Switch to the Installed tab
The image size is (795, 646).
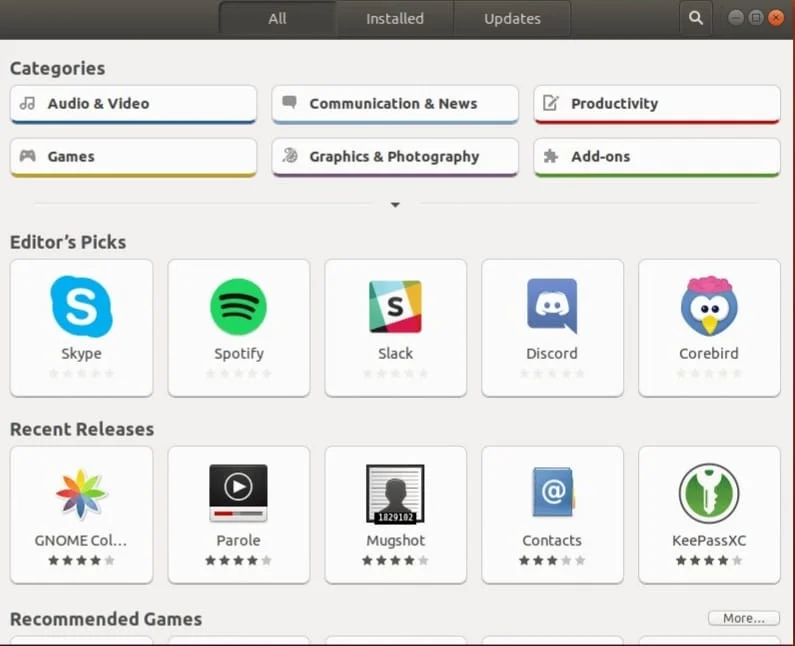click(395, 19)
